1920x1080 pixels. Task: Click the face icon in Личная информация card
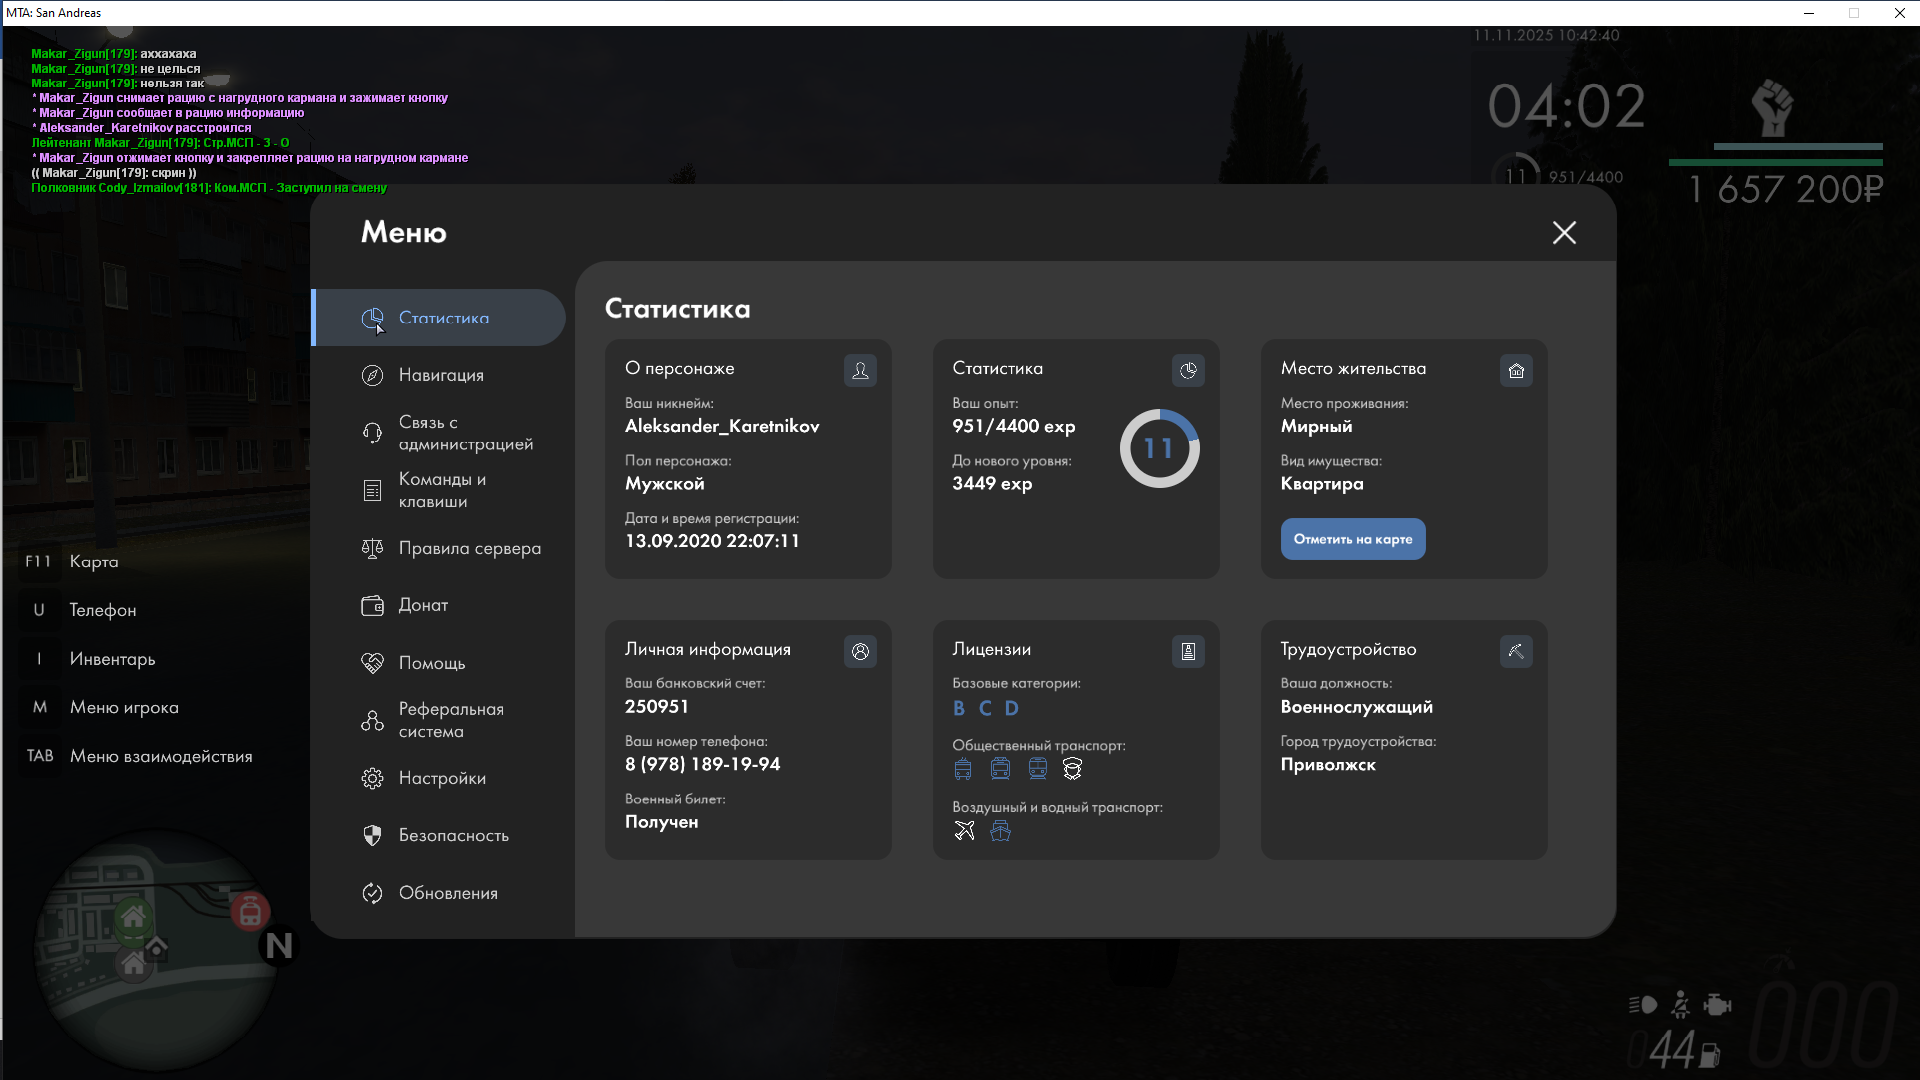[860, 651]
